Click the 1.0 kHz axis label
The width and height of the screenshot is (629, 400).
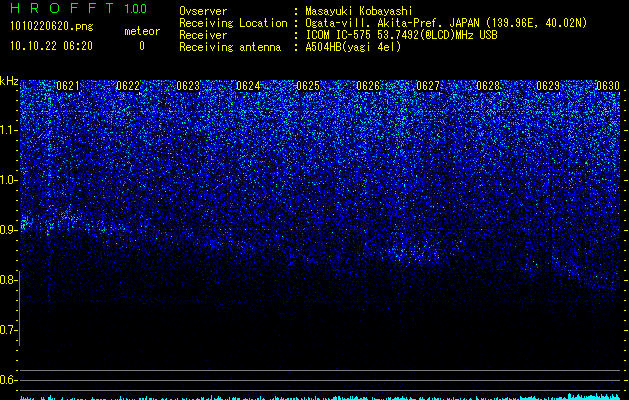click(x=8, y=180)
